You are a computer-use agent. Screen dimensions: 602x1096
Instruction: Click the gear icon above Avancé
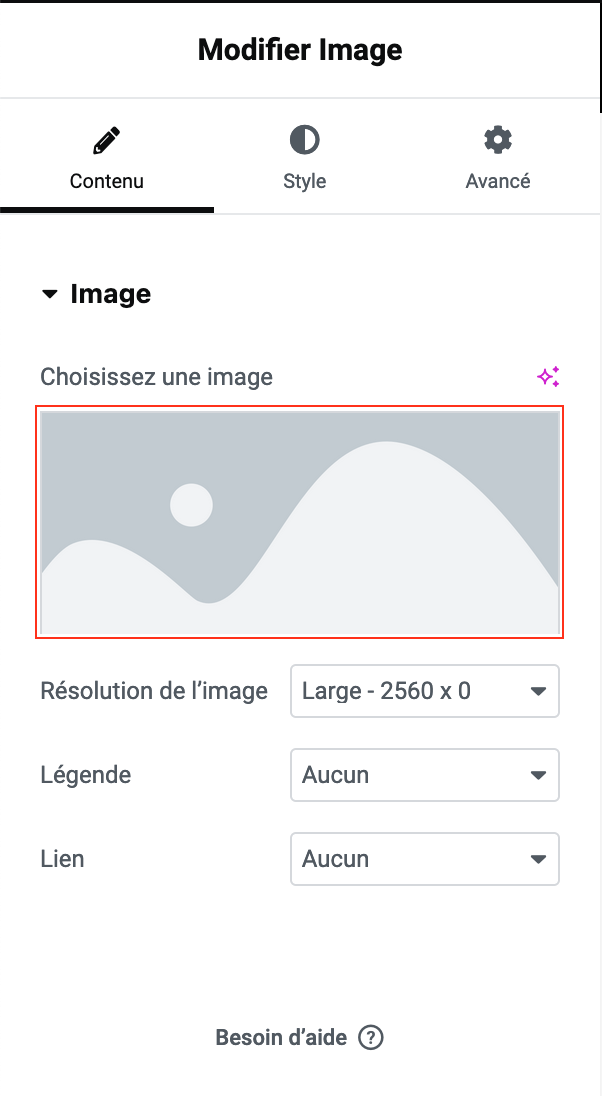(x=497, y=140)
